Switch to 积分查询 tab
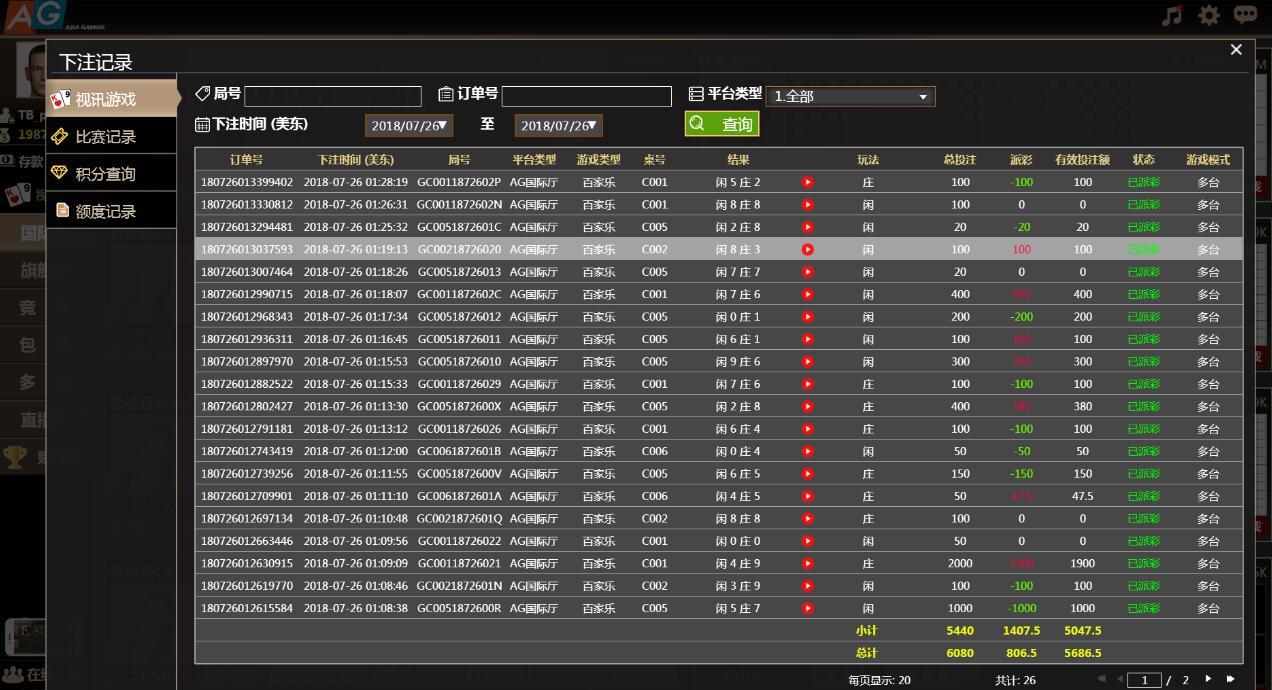Screen dimensions: 1272x690 point(105,174)
